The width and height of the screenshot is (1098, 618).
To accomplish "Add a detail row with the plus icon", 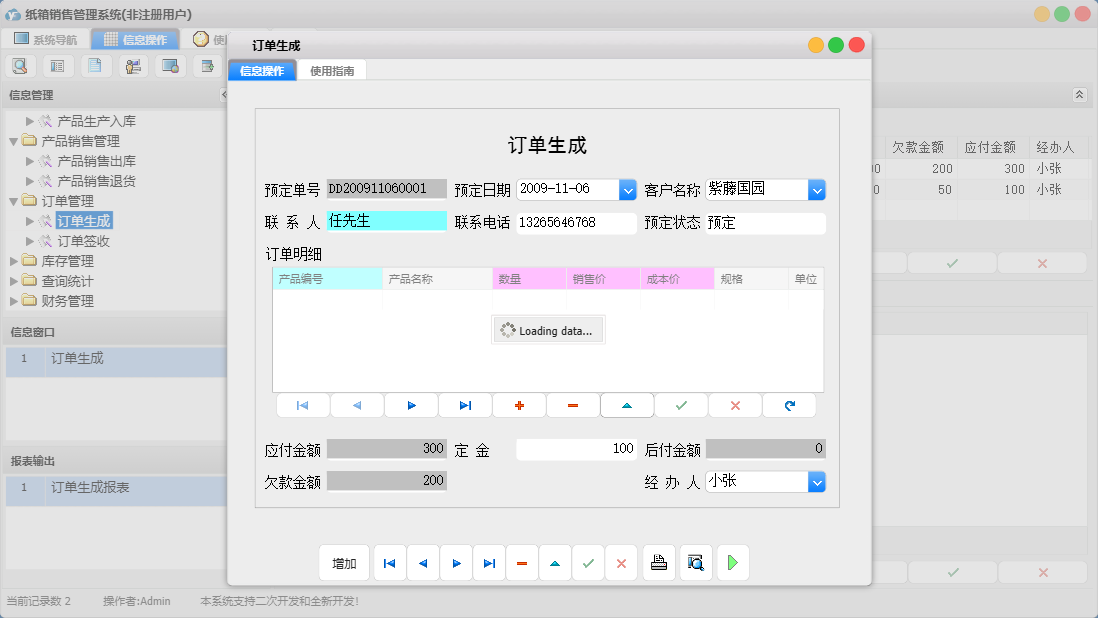I will pos(519,405).
